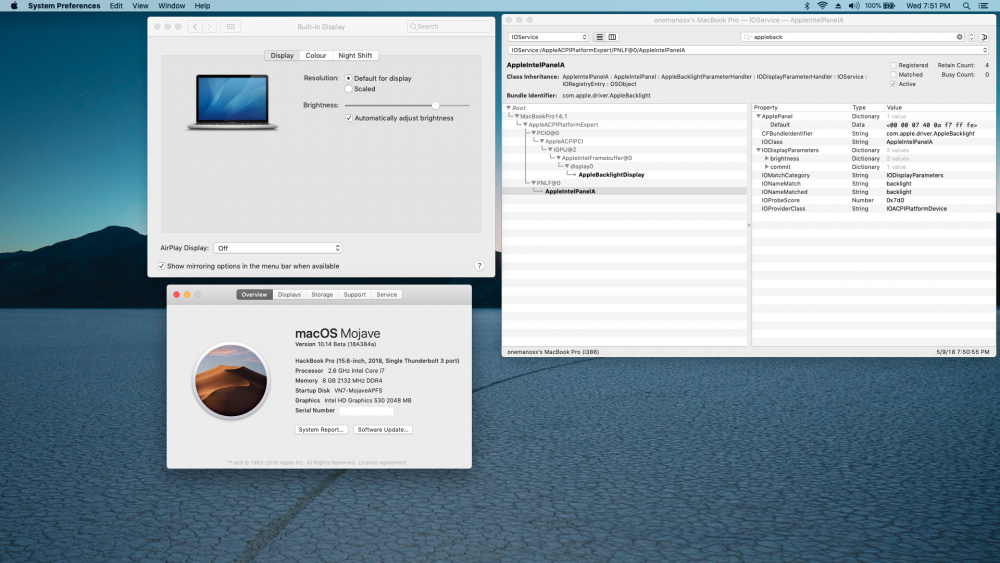
Task: Open the Help menu
Action: point(202,6)
